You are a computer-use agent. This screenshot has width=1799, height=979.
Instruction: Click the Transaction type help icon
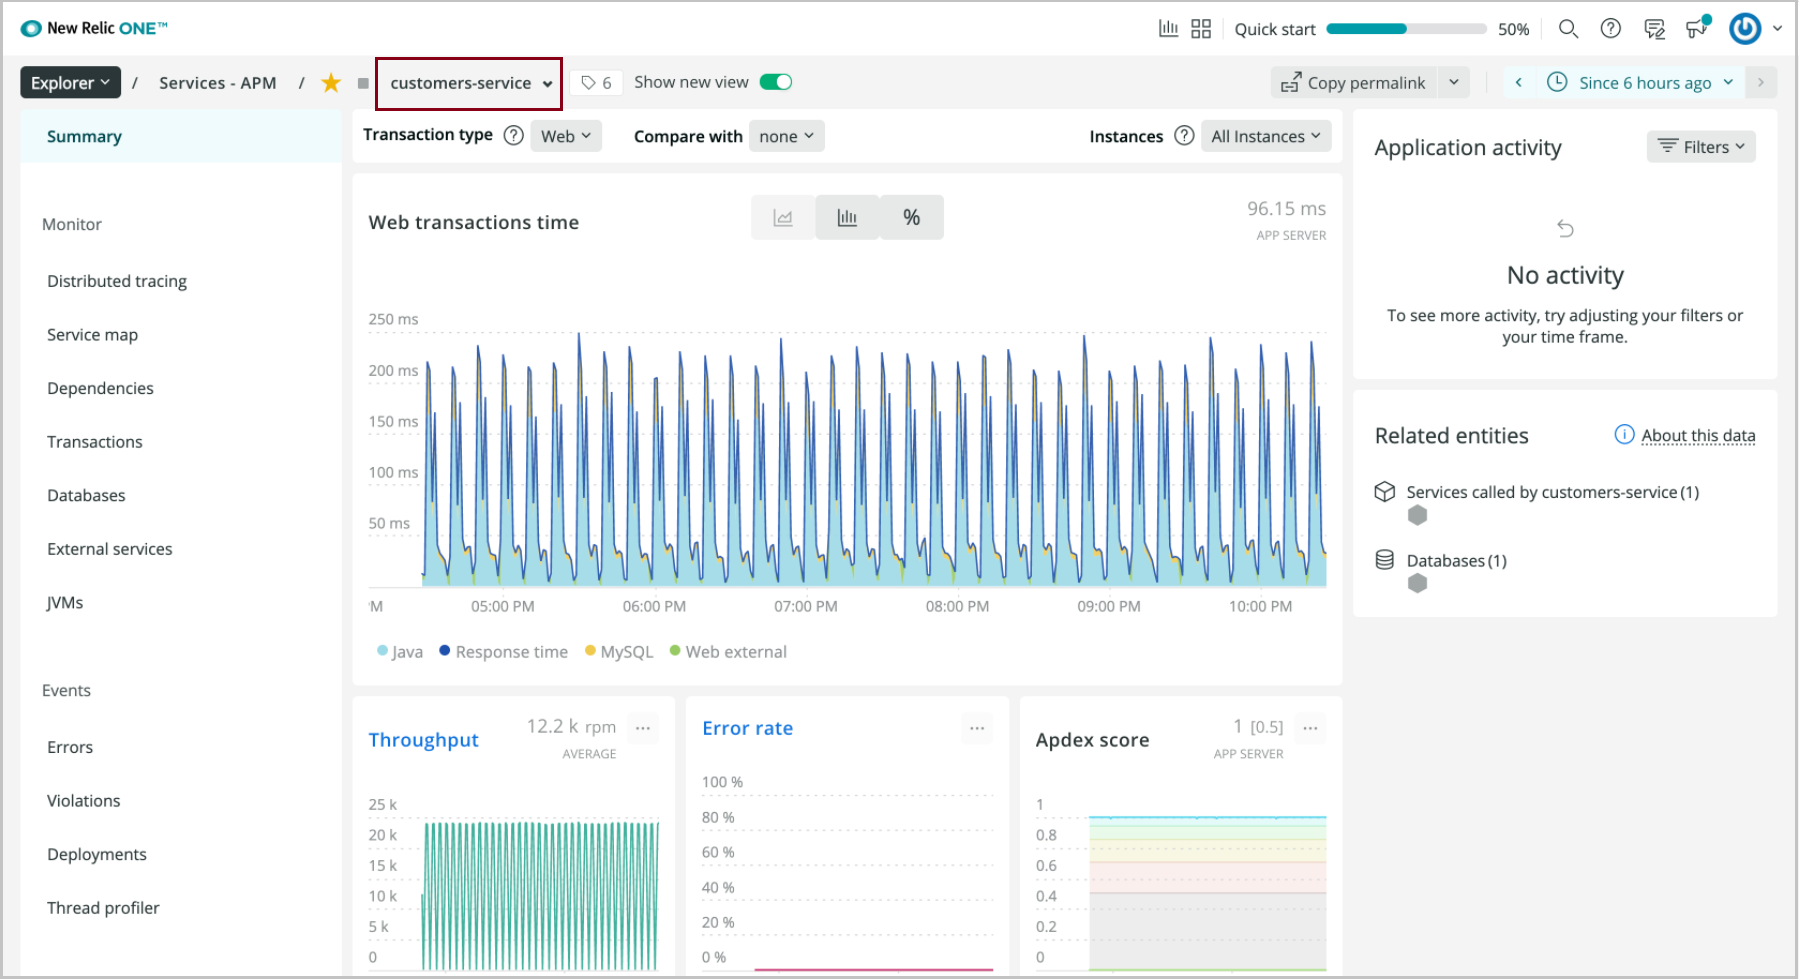pyautogui.click(x=513, y=136)
